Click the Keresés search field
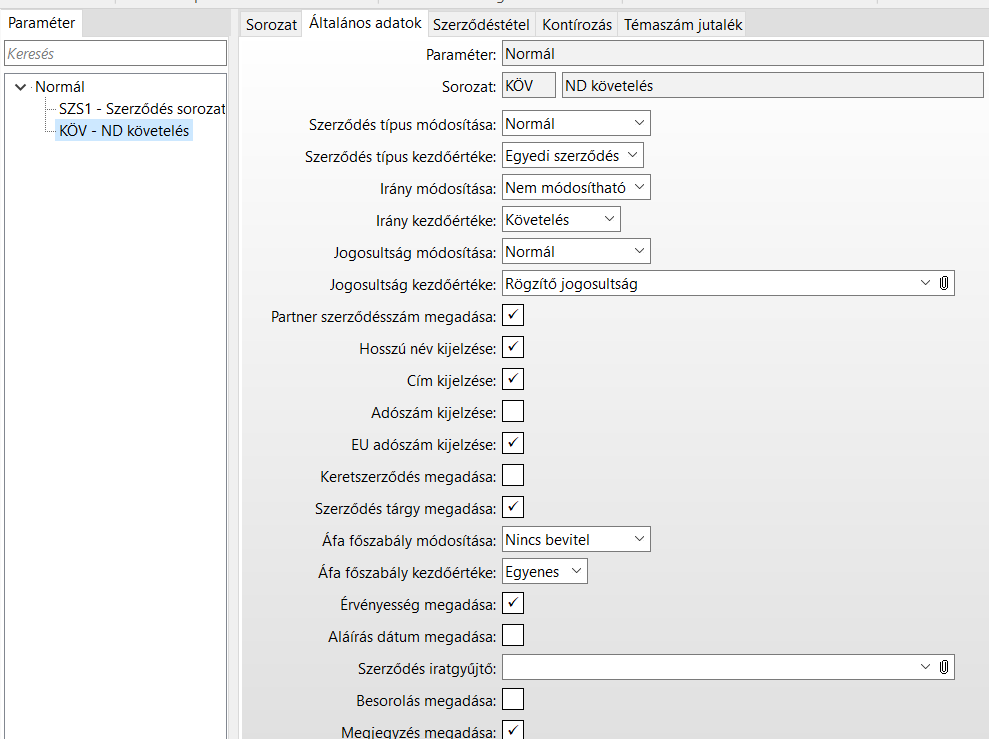Image resolution: width=989 pixels, height=739 pixels. (x=114, y=55)
